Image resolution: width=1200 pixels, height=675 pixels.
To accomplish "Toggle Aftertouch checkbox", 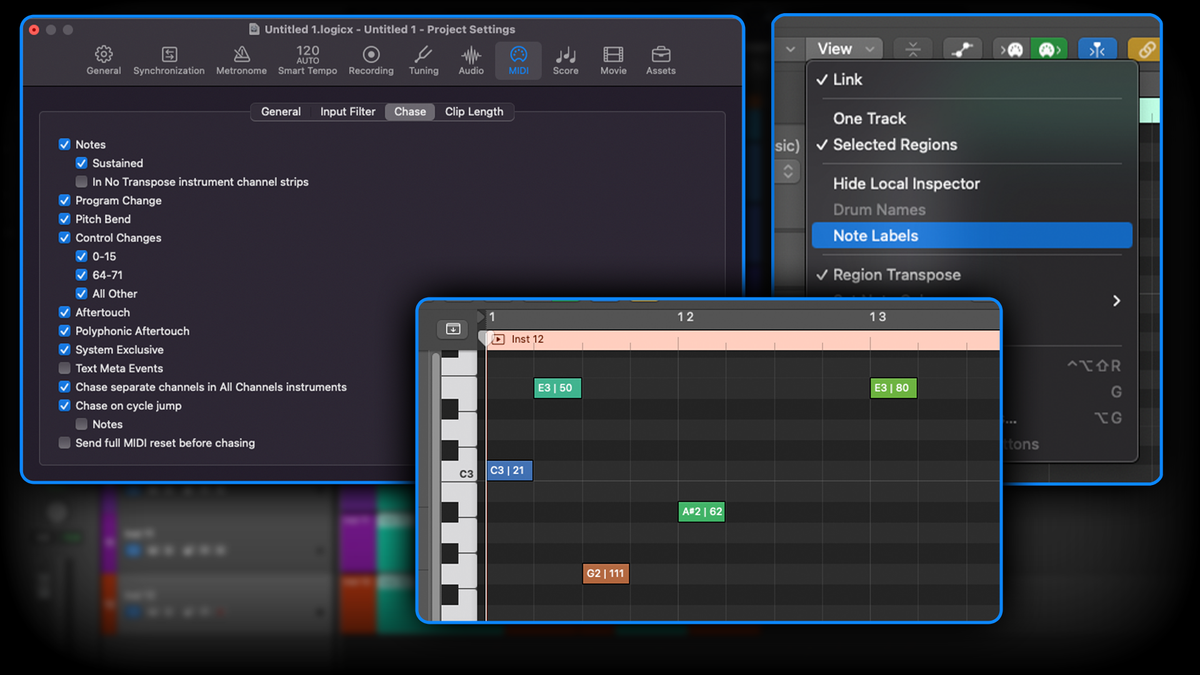I will (x=65, y=313).
